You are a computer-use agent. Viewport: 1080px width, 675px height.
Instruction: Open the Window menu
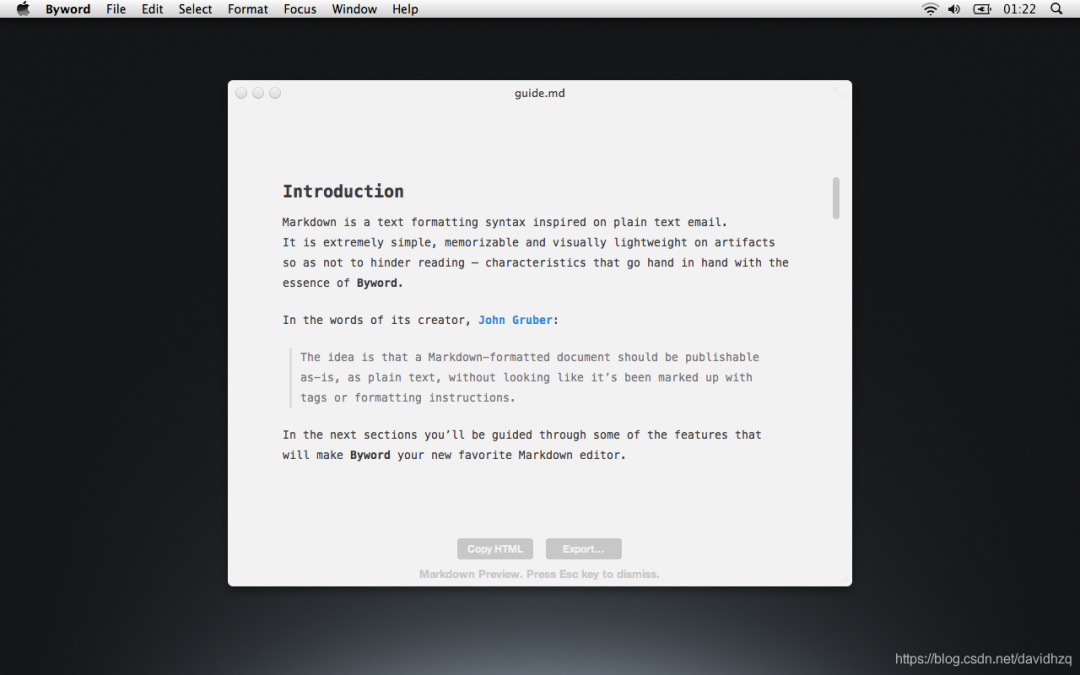(354, 9)
